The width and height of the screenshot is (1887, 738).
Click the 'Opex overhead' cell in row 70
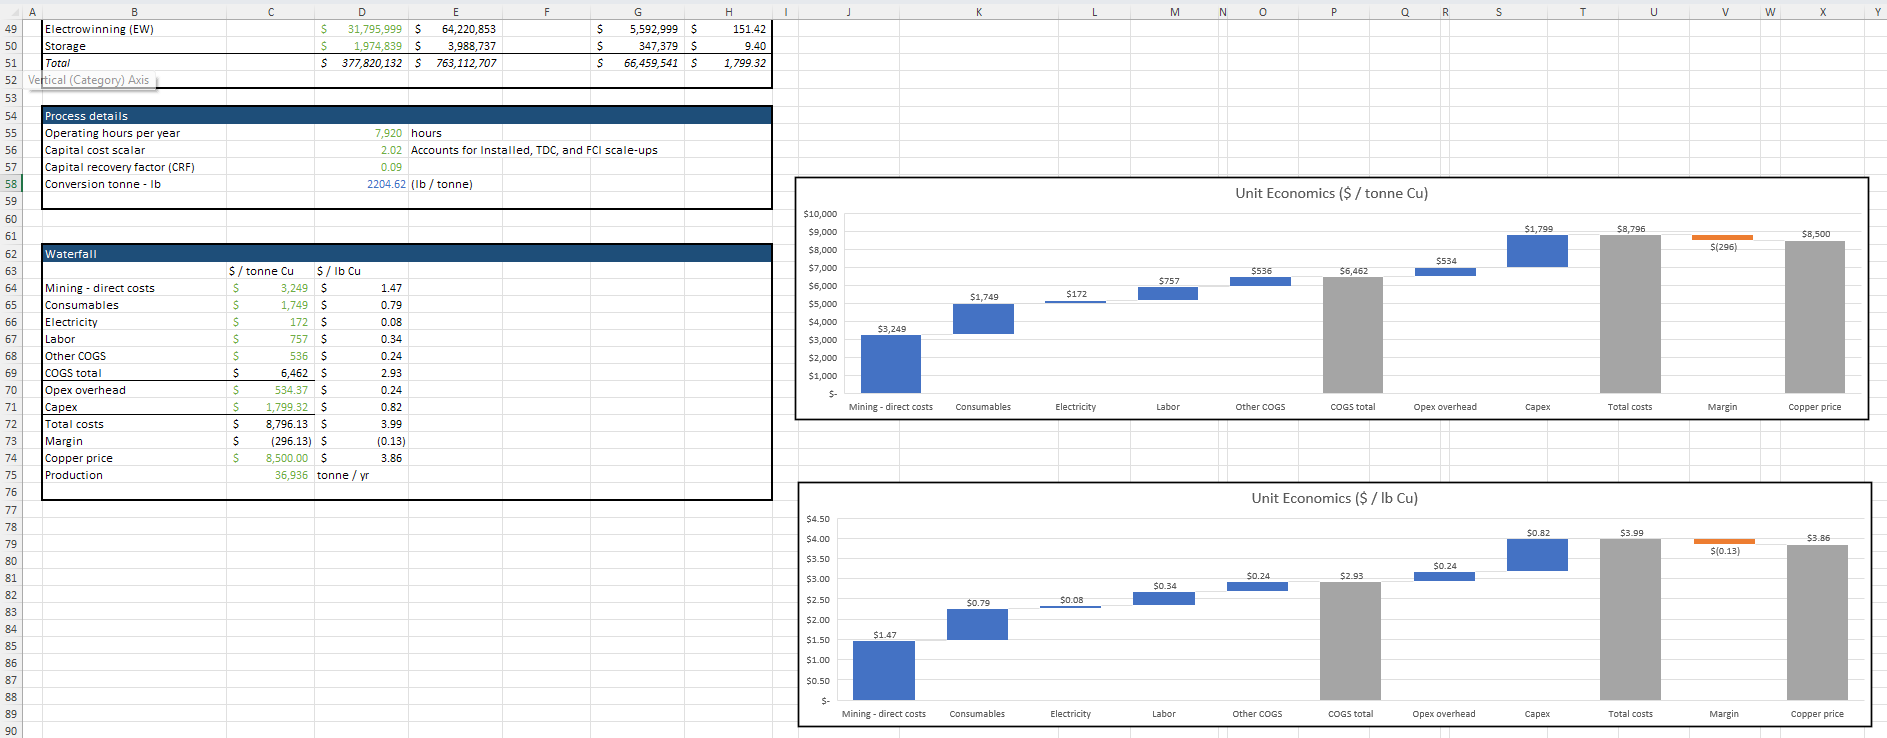point(134,390)
